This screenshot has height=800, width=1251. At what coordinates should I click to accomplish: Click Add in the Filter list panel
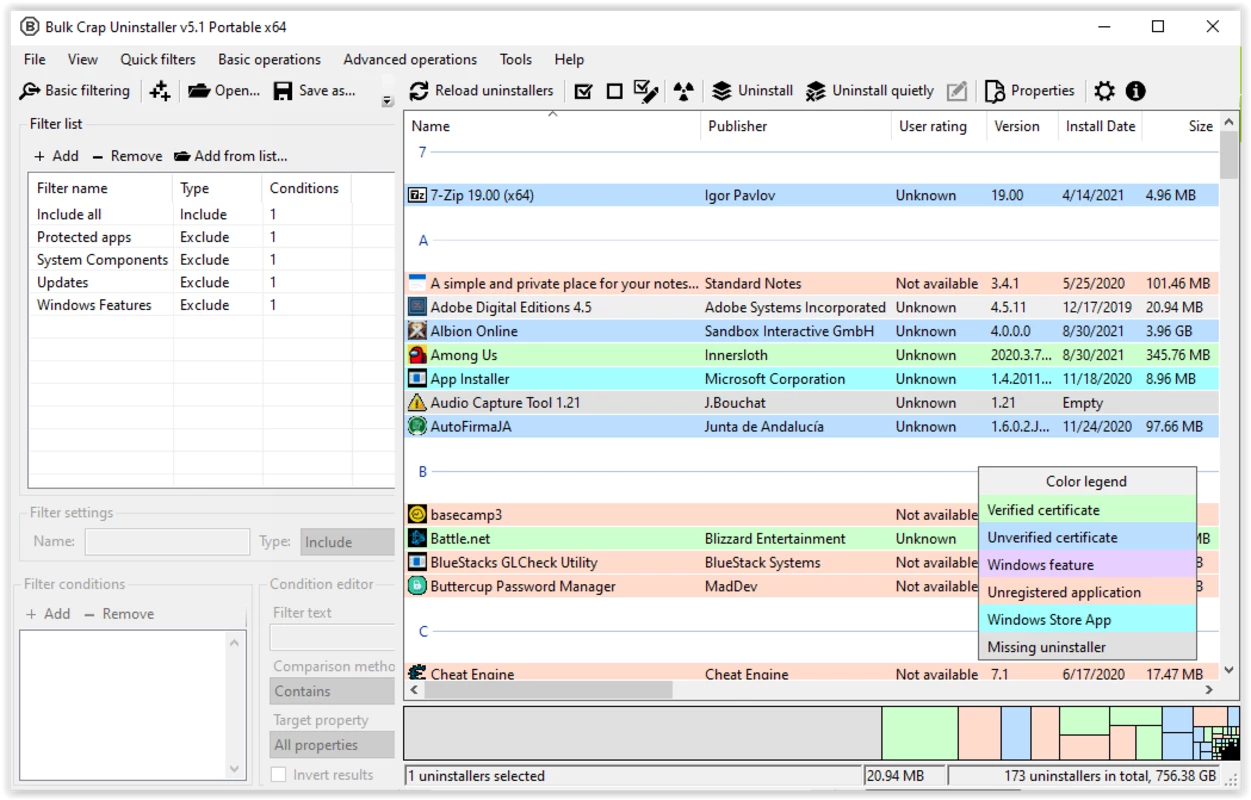(x=56, y=156)
